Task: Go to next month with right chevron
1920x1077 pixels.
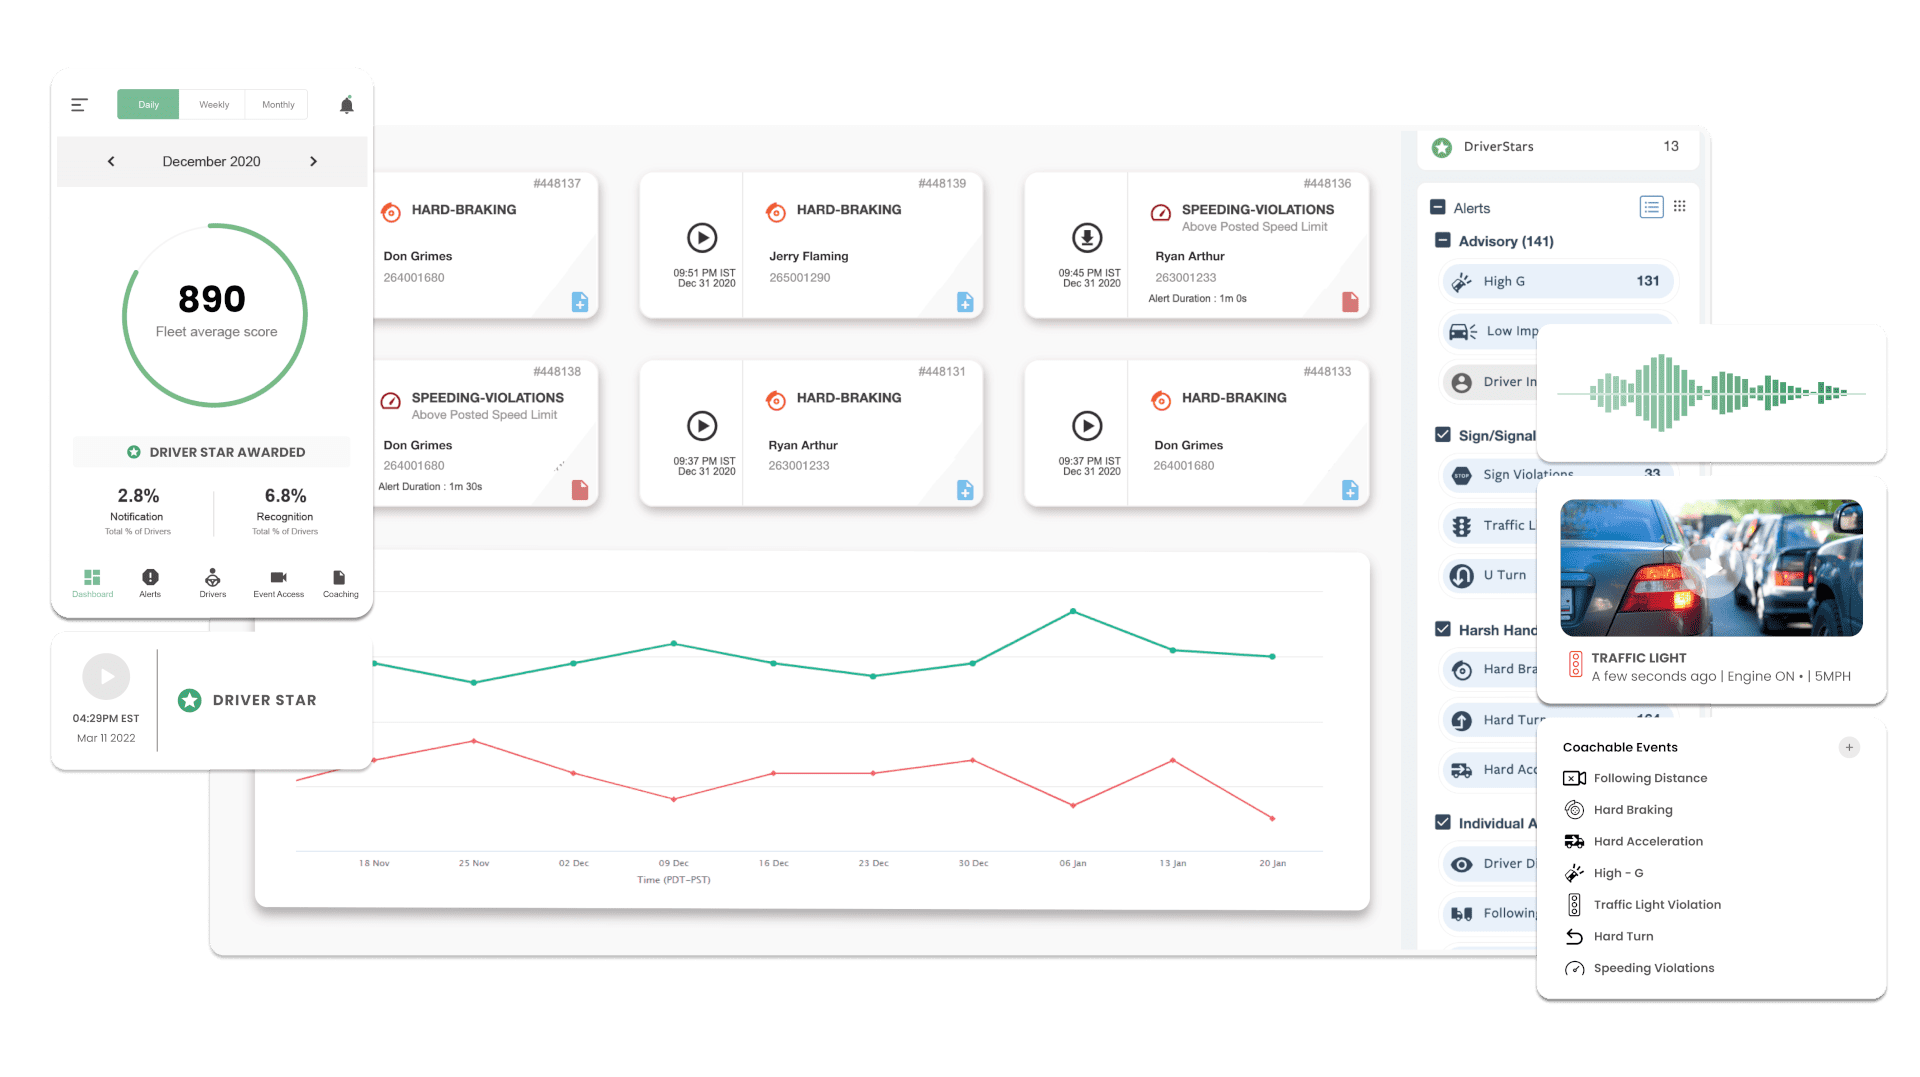Action: pyautogui.click(x=313, y=161)
